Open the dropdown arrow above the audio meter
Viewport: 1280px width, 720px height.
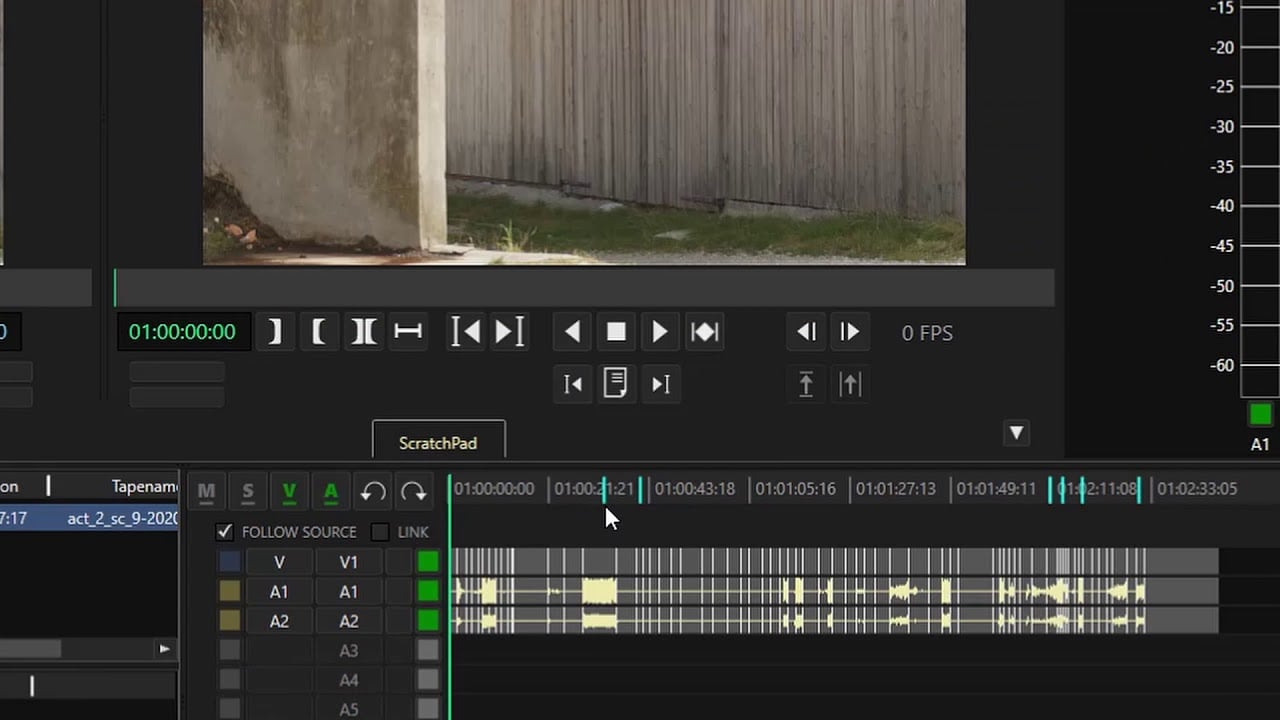point(1016,433)
